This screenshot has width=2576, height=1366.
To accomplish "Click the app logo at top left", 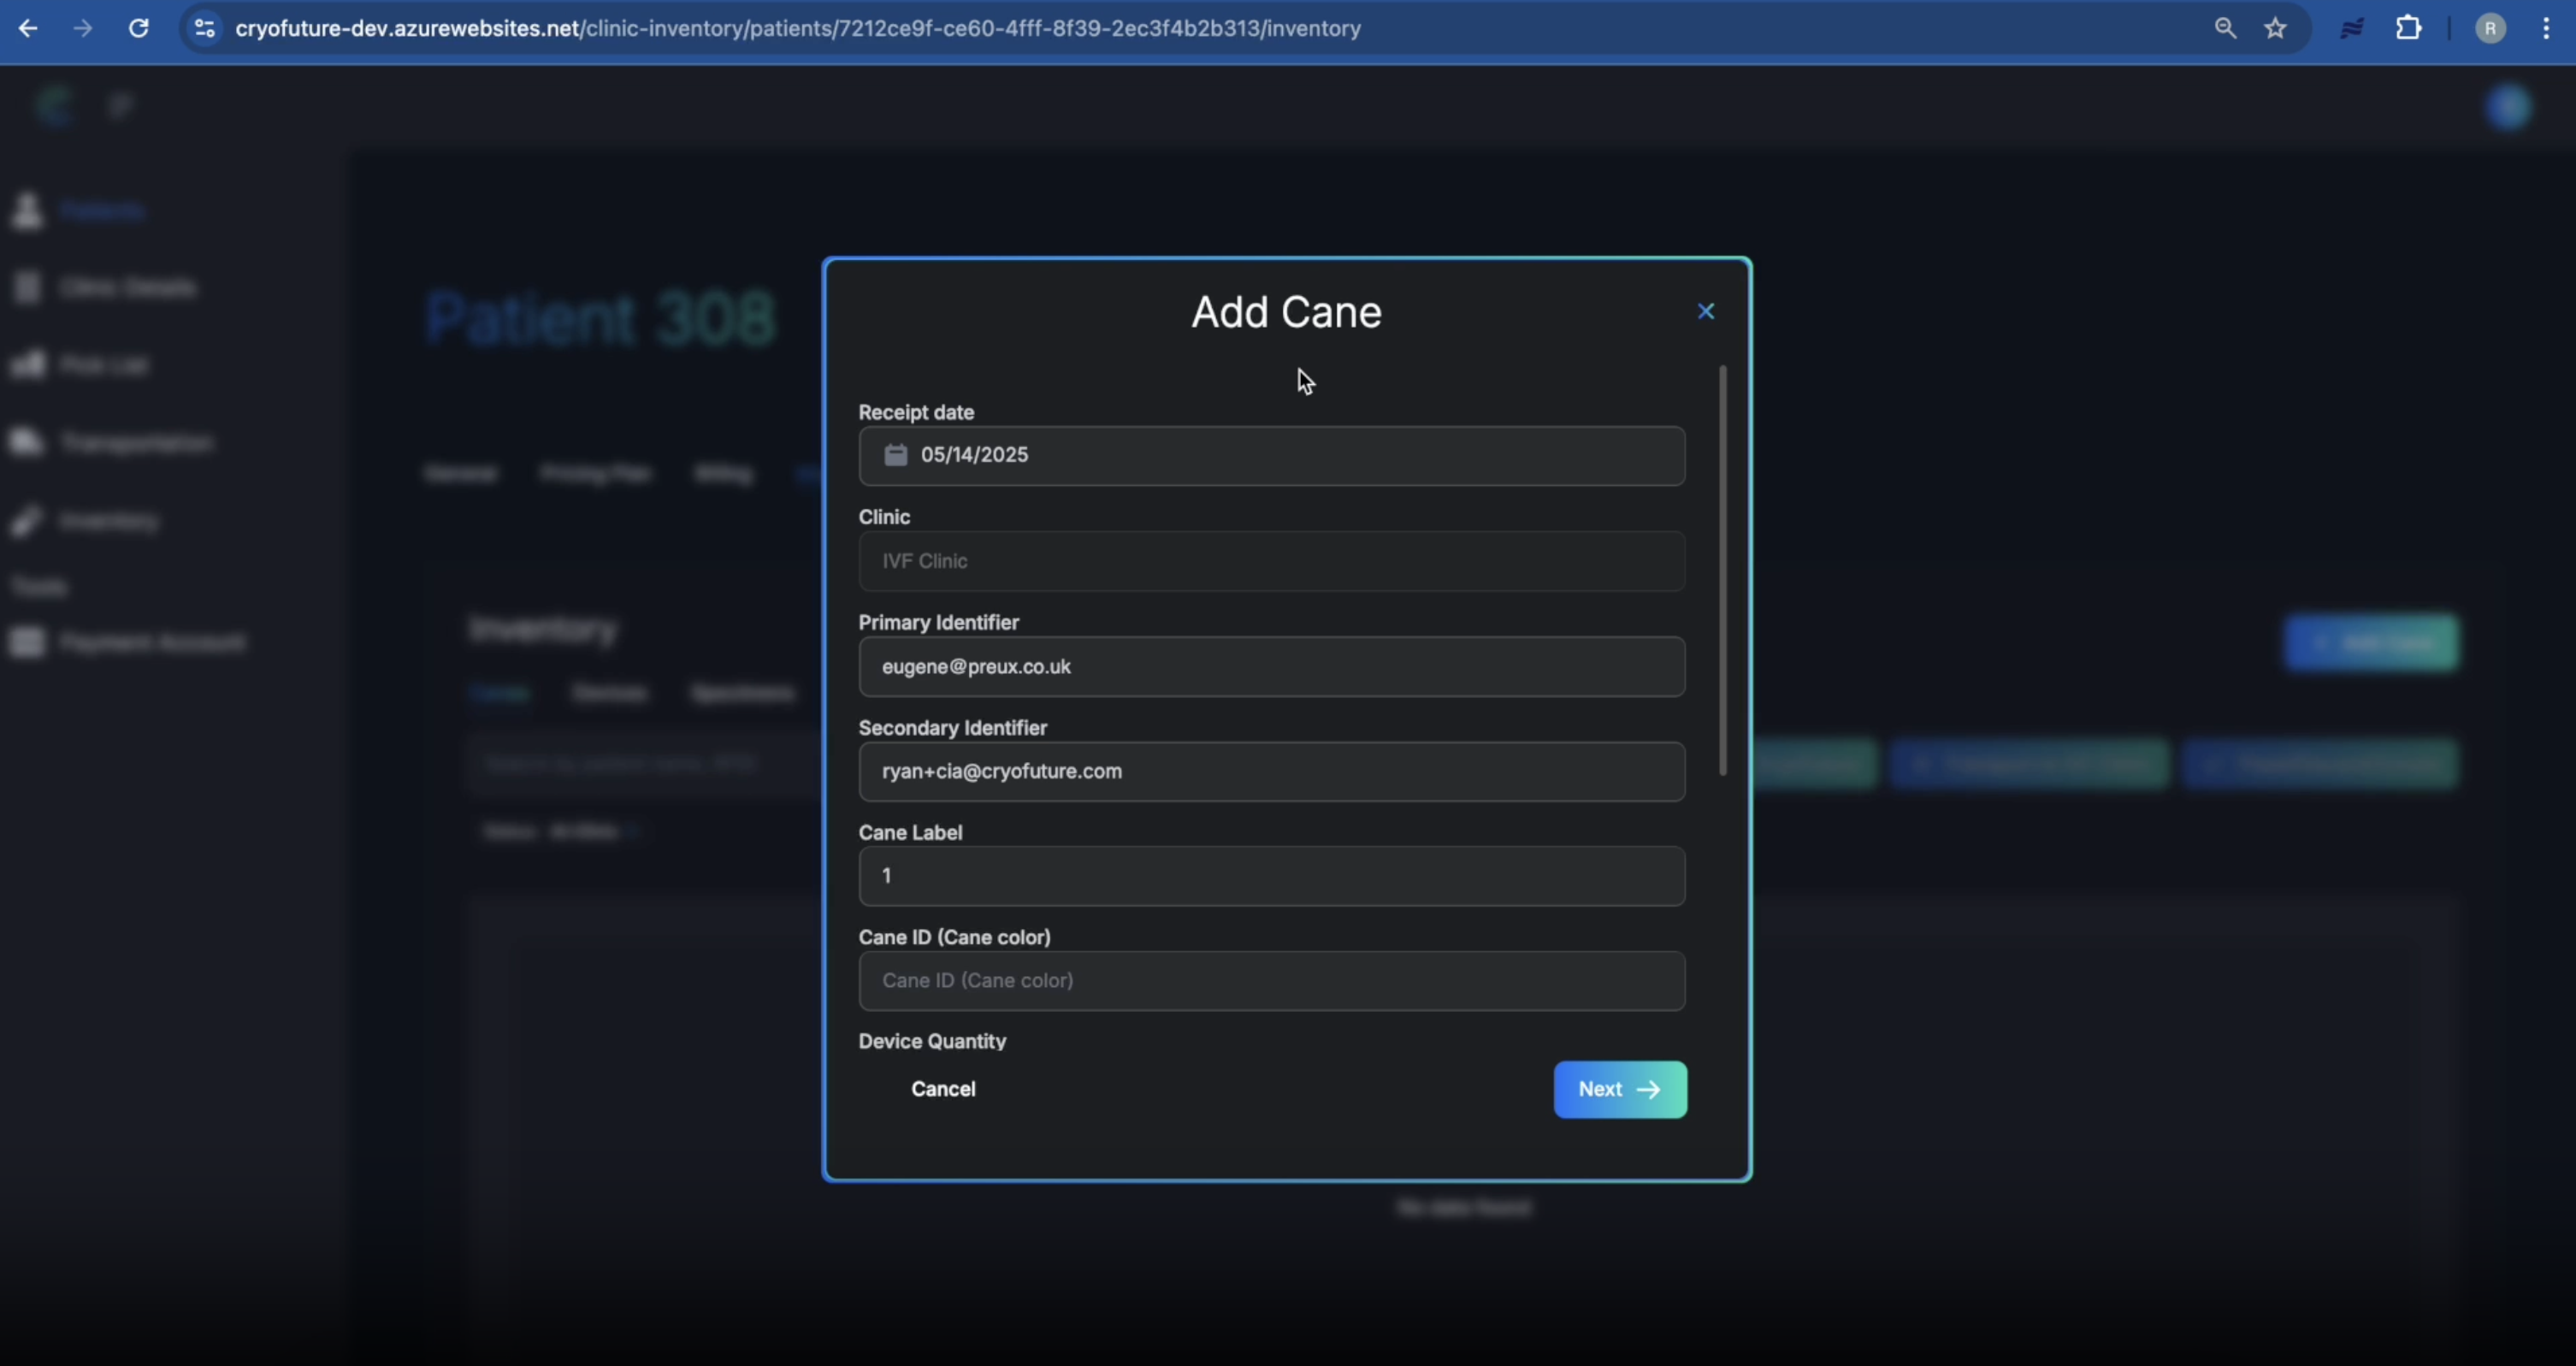I will click(x=54, y=104).
